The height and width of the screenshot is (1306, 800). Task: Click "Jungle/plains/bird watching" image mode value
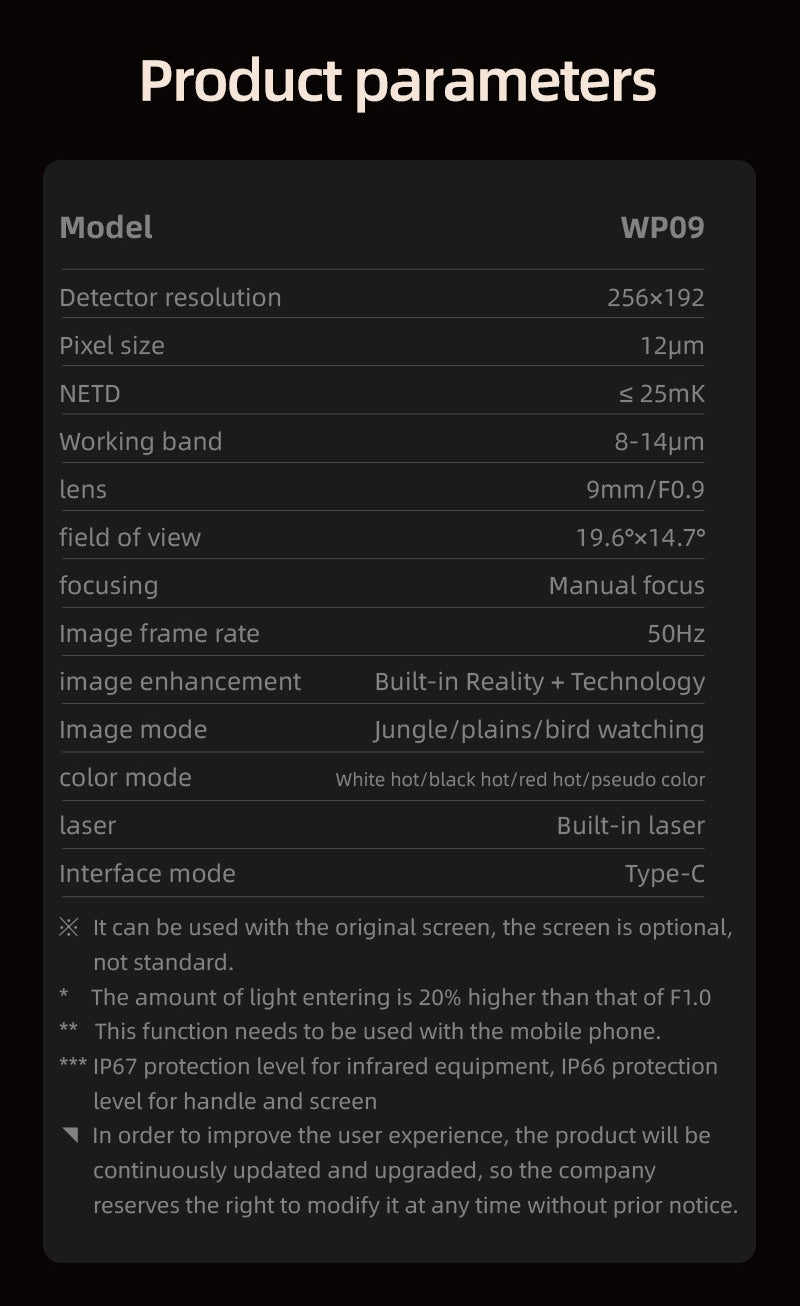tap(538, 729)
